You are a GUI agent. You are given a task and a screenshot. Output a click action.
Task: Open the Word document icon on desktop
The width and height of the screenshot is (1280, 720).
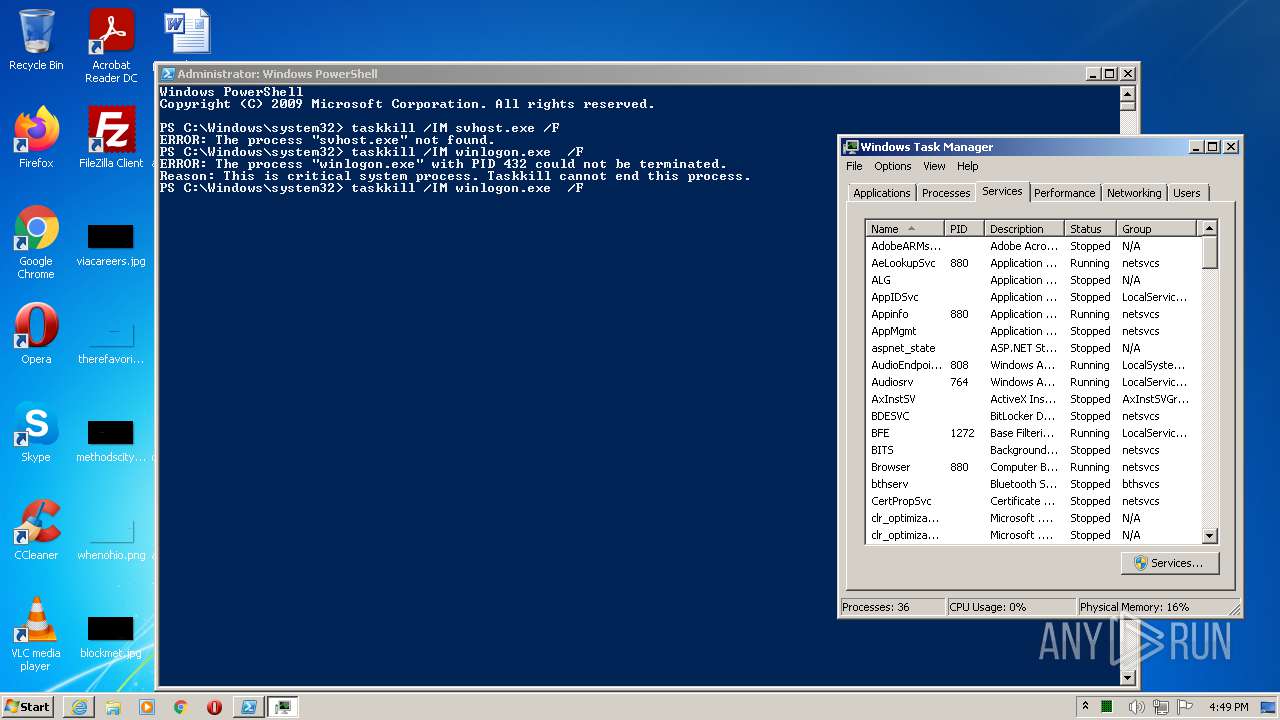pos(187,32)
